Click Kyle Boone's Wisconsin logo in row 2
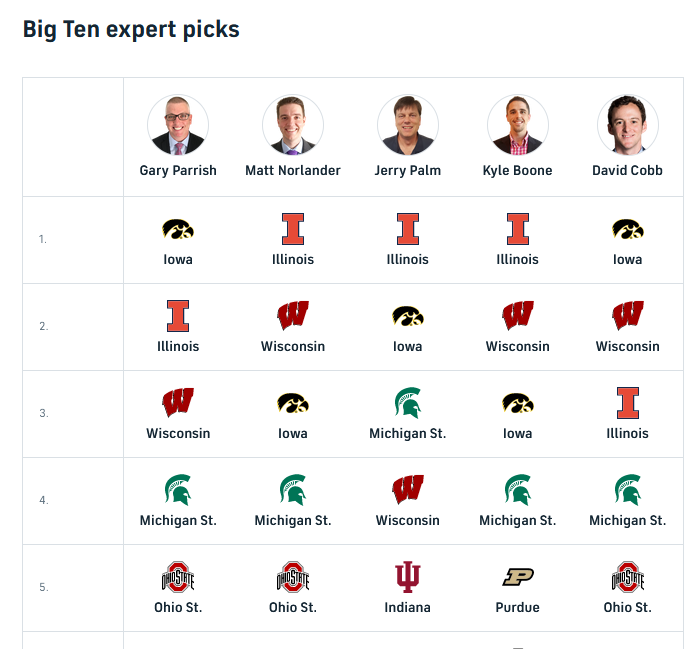694x649 pixels. coord(518,316)
